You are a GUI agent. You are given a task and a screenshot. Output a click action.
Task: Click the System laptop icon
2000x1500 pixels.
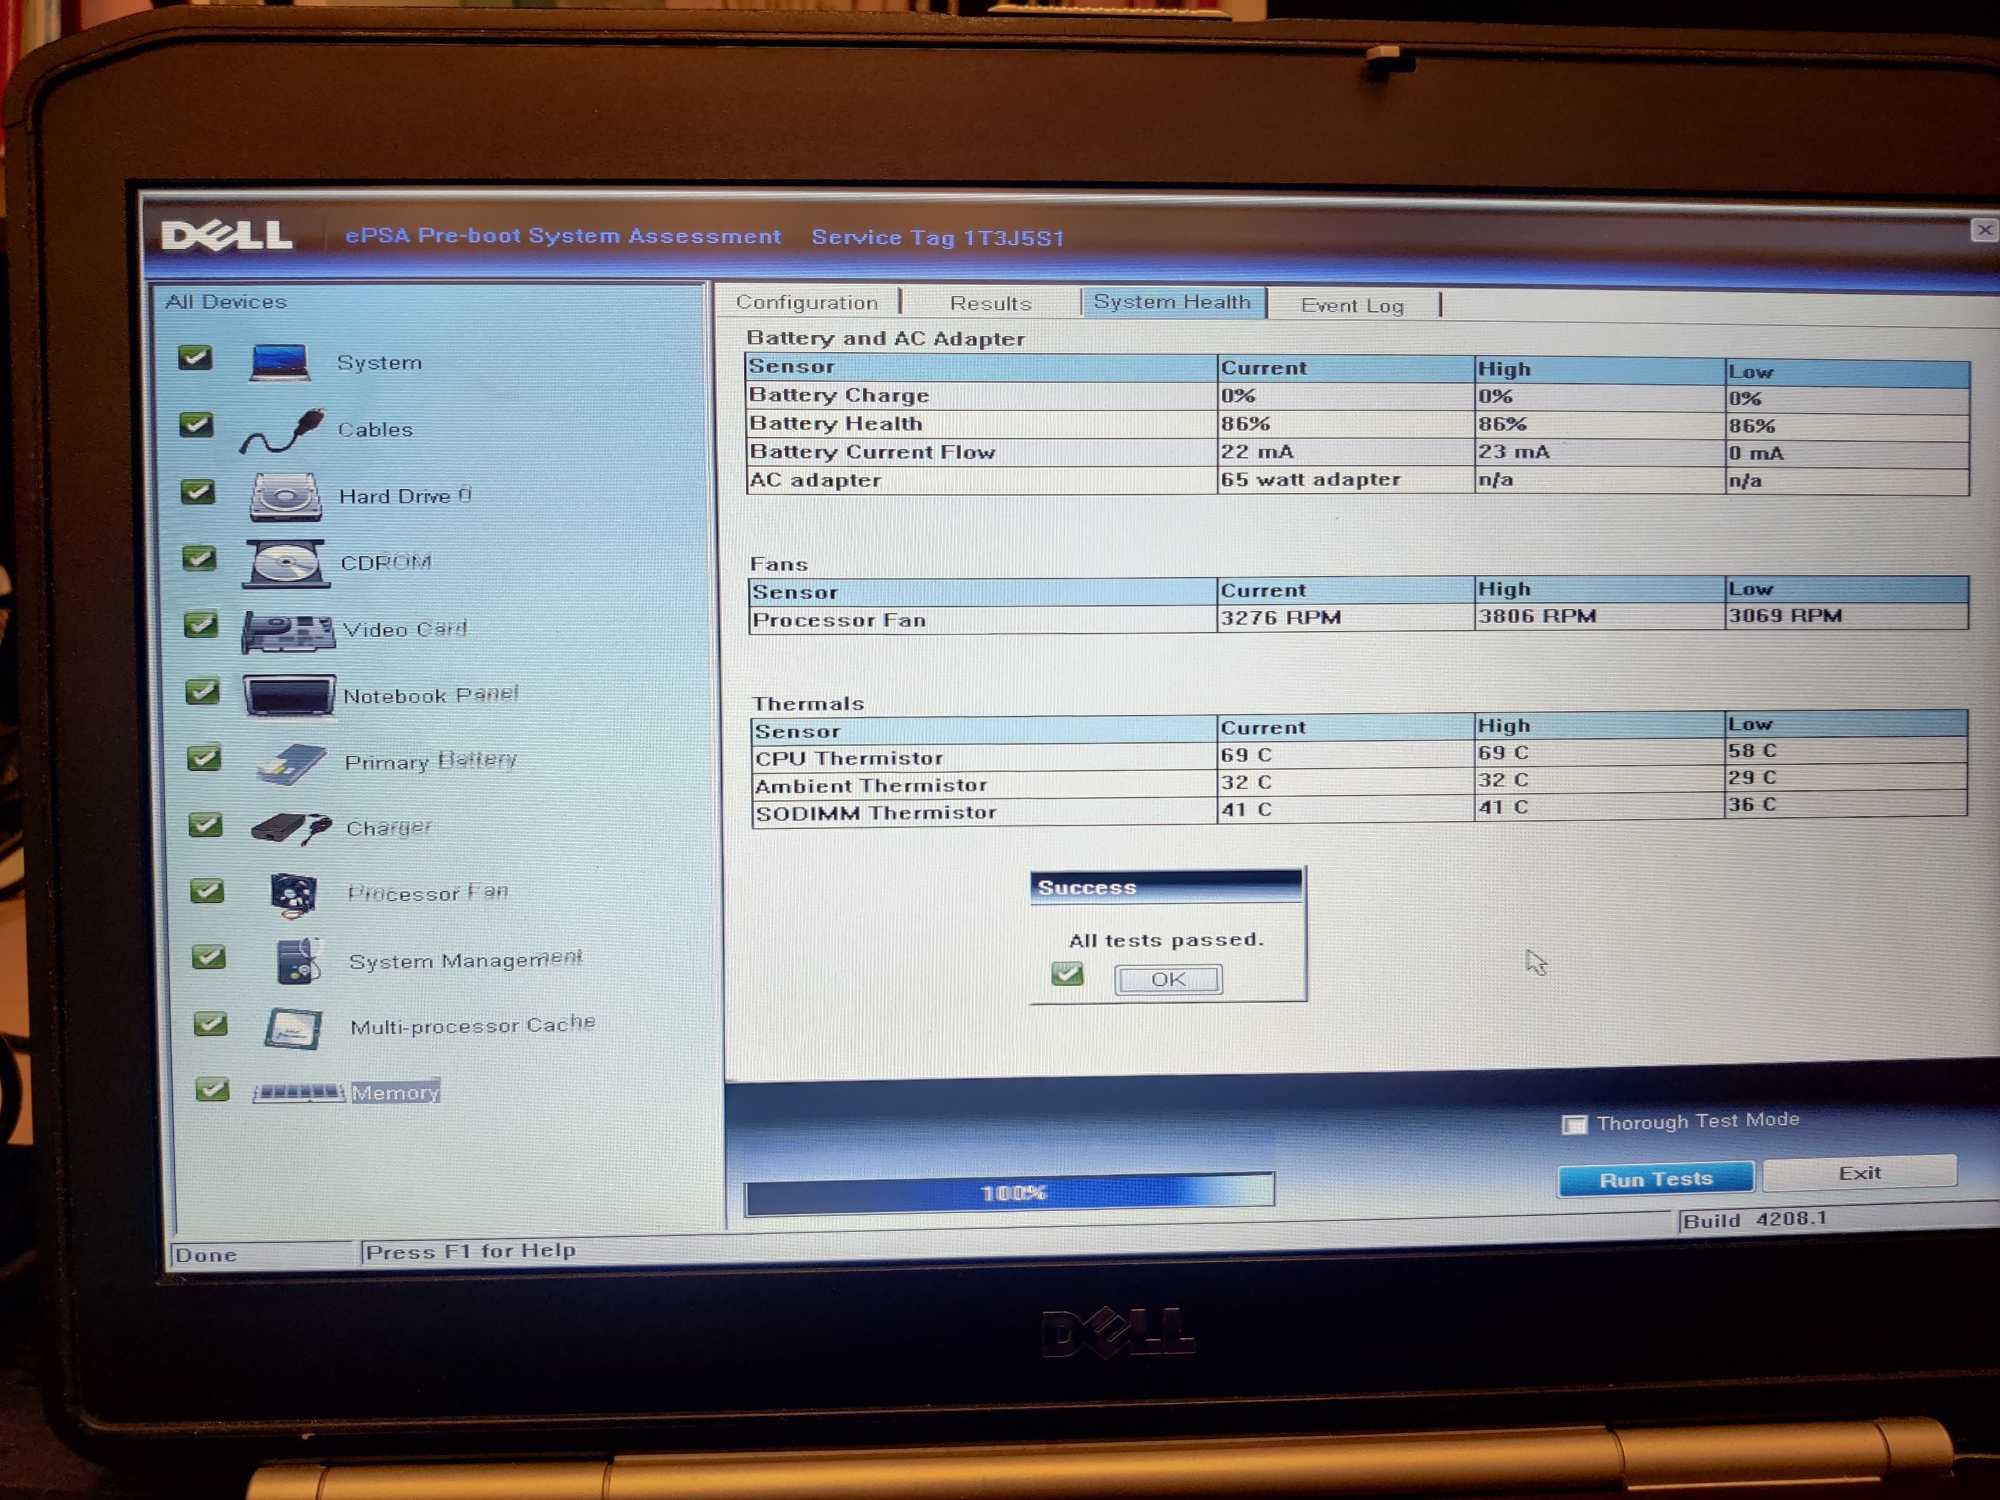point(279,362)
